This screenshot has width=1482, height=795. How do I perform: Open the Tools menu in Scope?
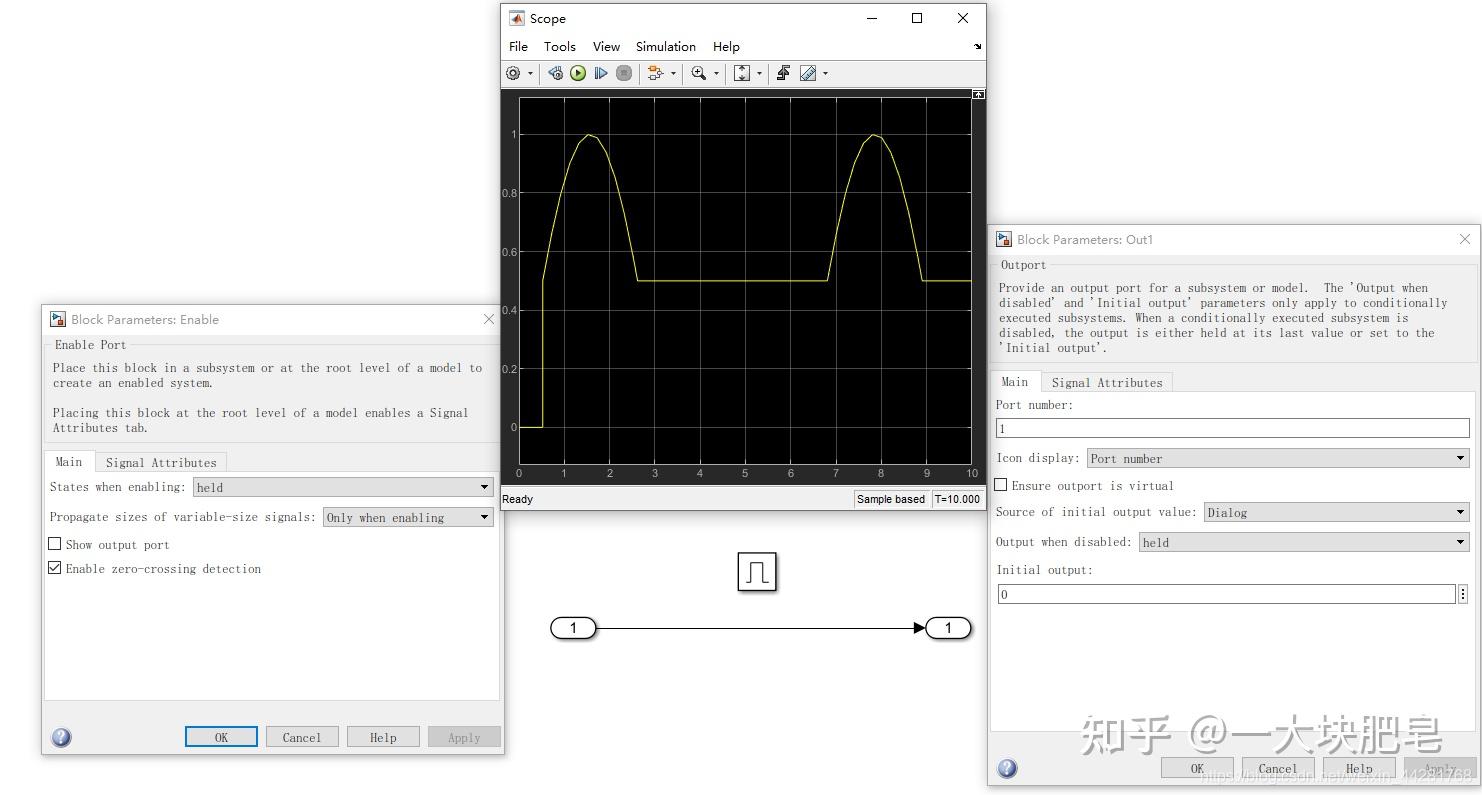pos(560,46)
